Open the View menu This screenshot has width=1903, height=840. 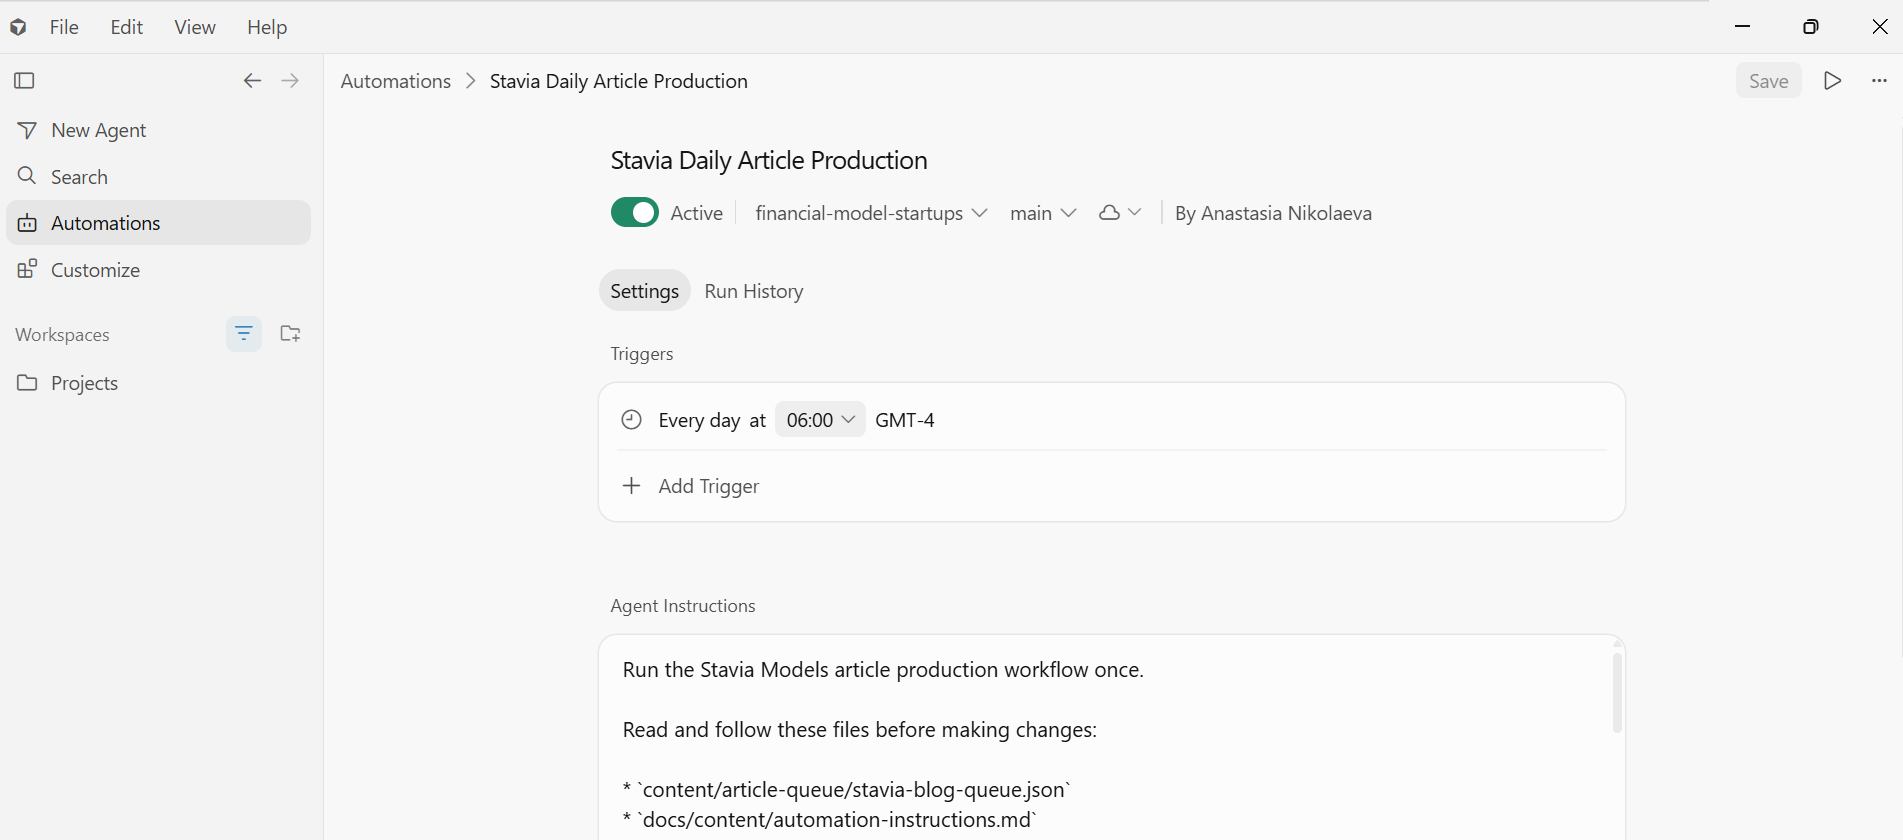click(195, 27)
